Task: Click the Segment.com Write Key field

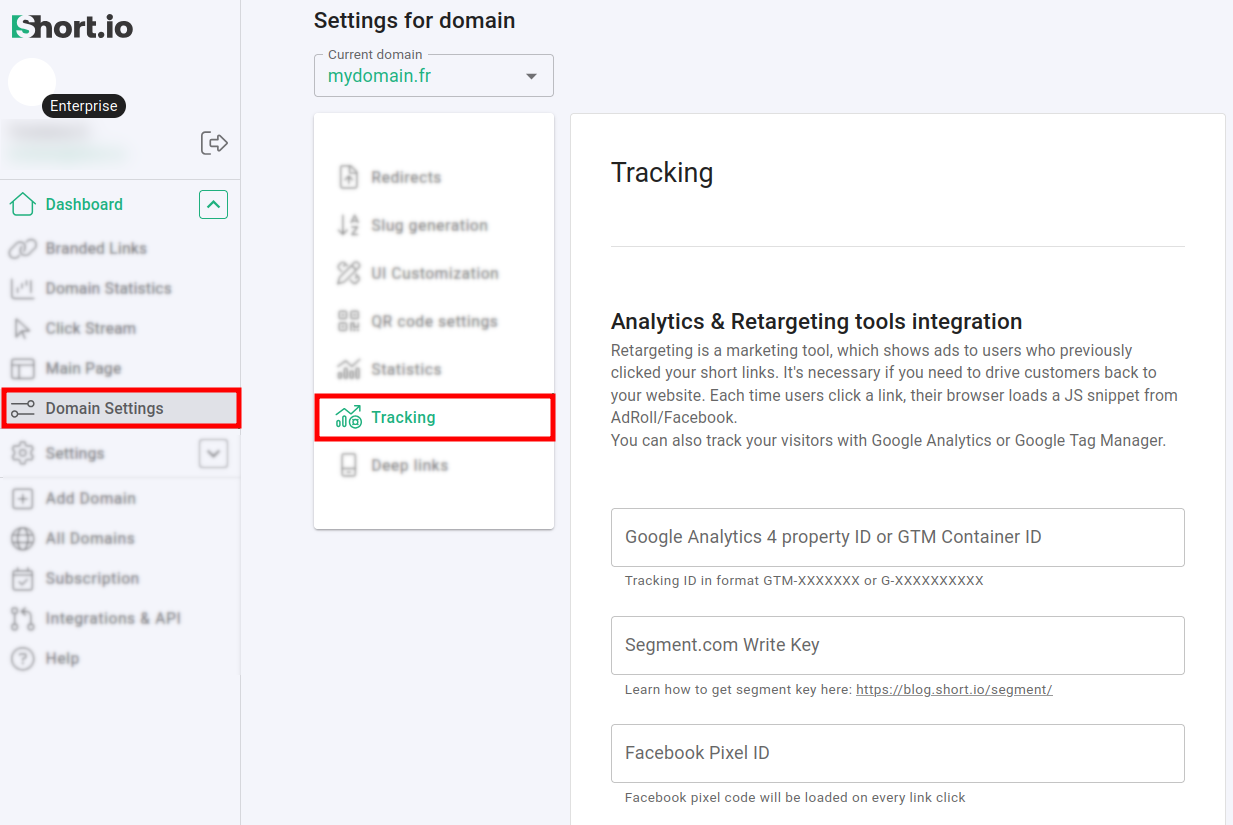Action: point(897,645)
